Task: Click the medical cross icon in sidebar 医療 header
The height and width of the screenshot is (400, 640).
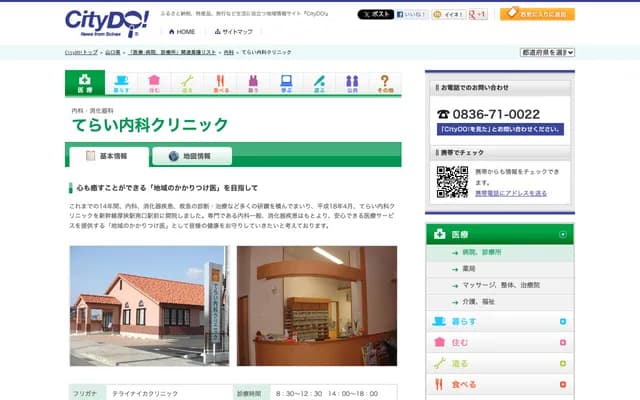Action: (x=440, y=234)
